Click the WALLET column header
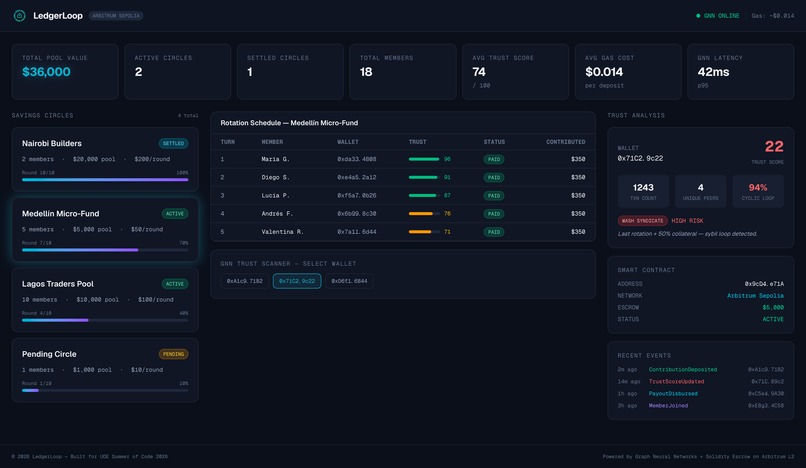Viewport: 806px width, 468px height. coord(348,142)
